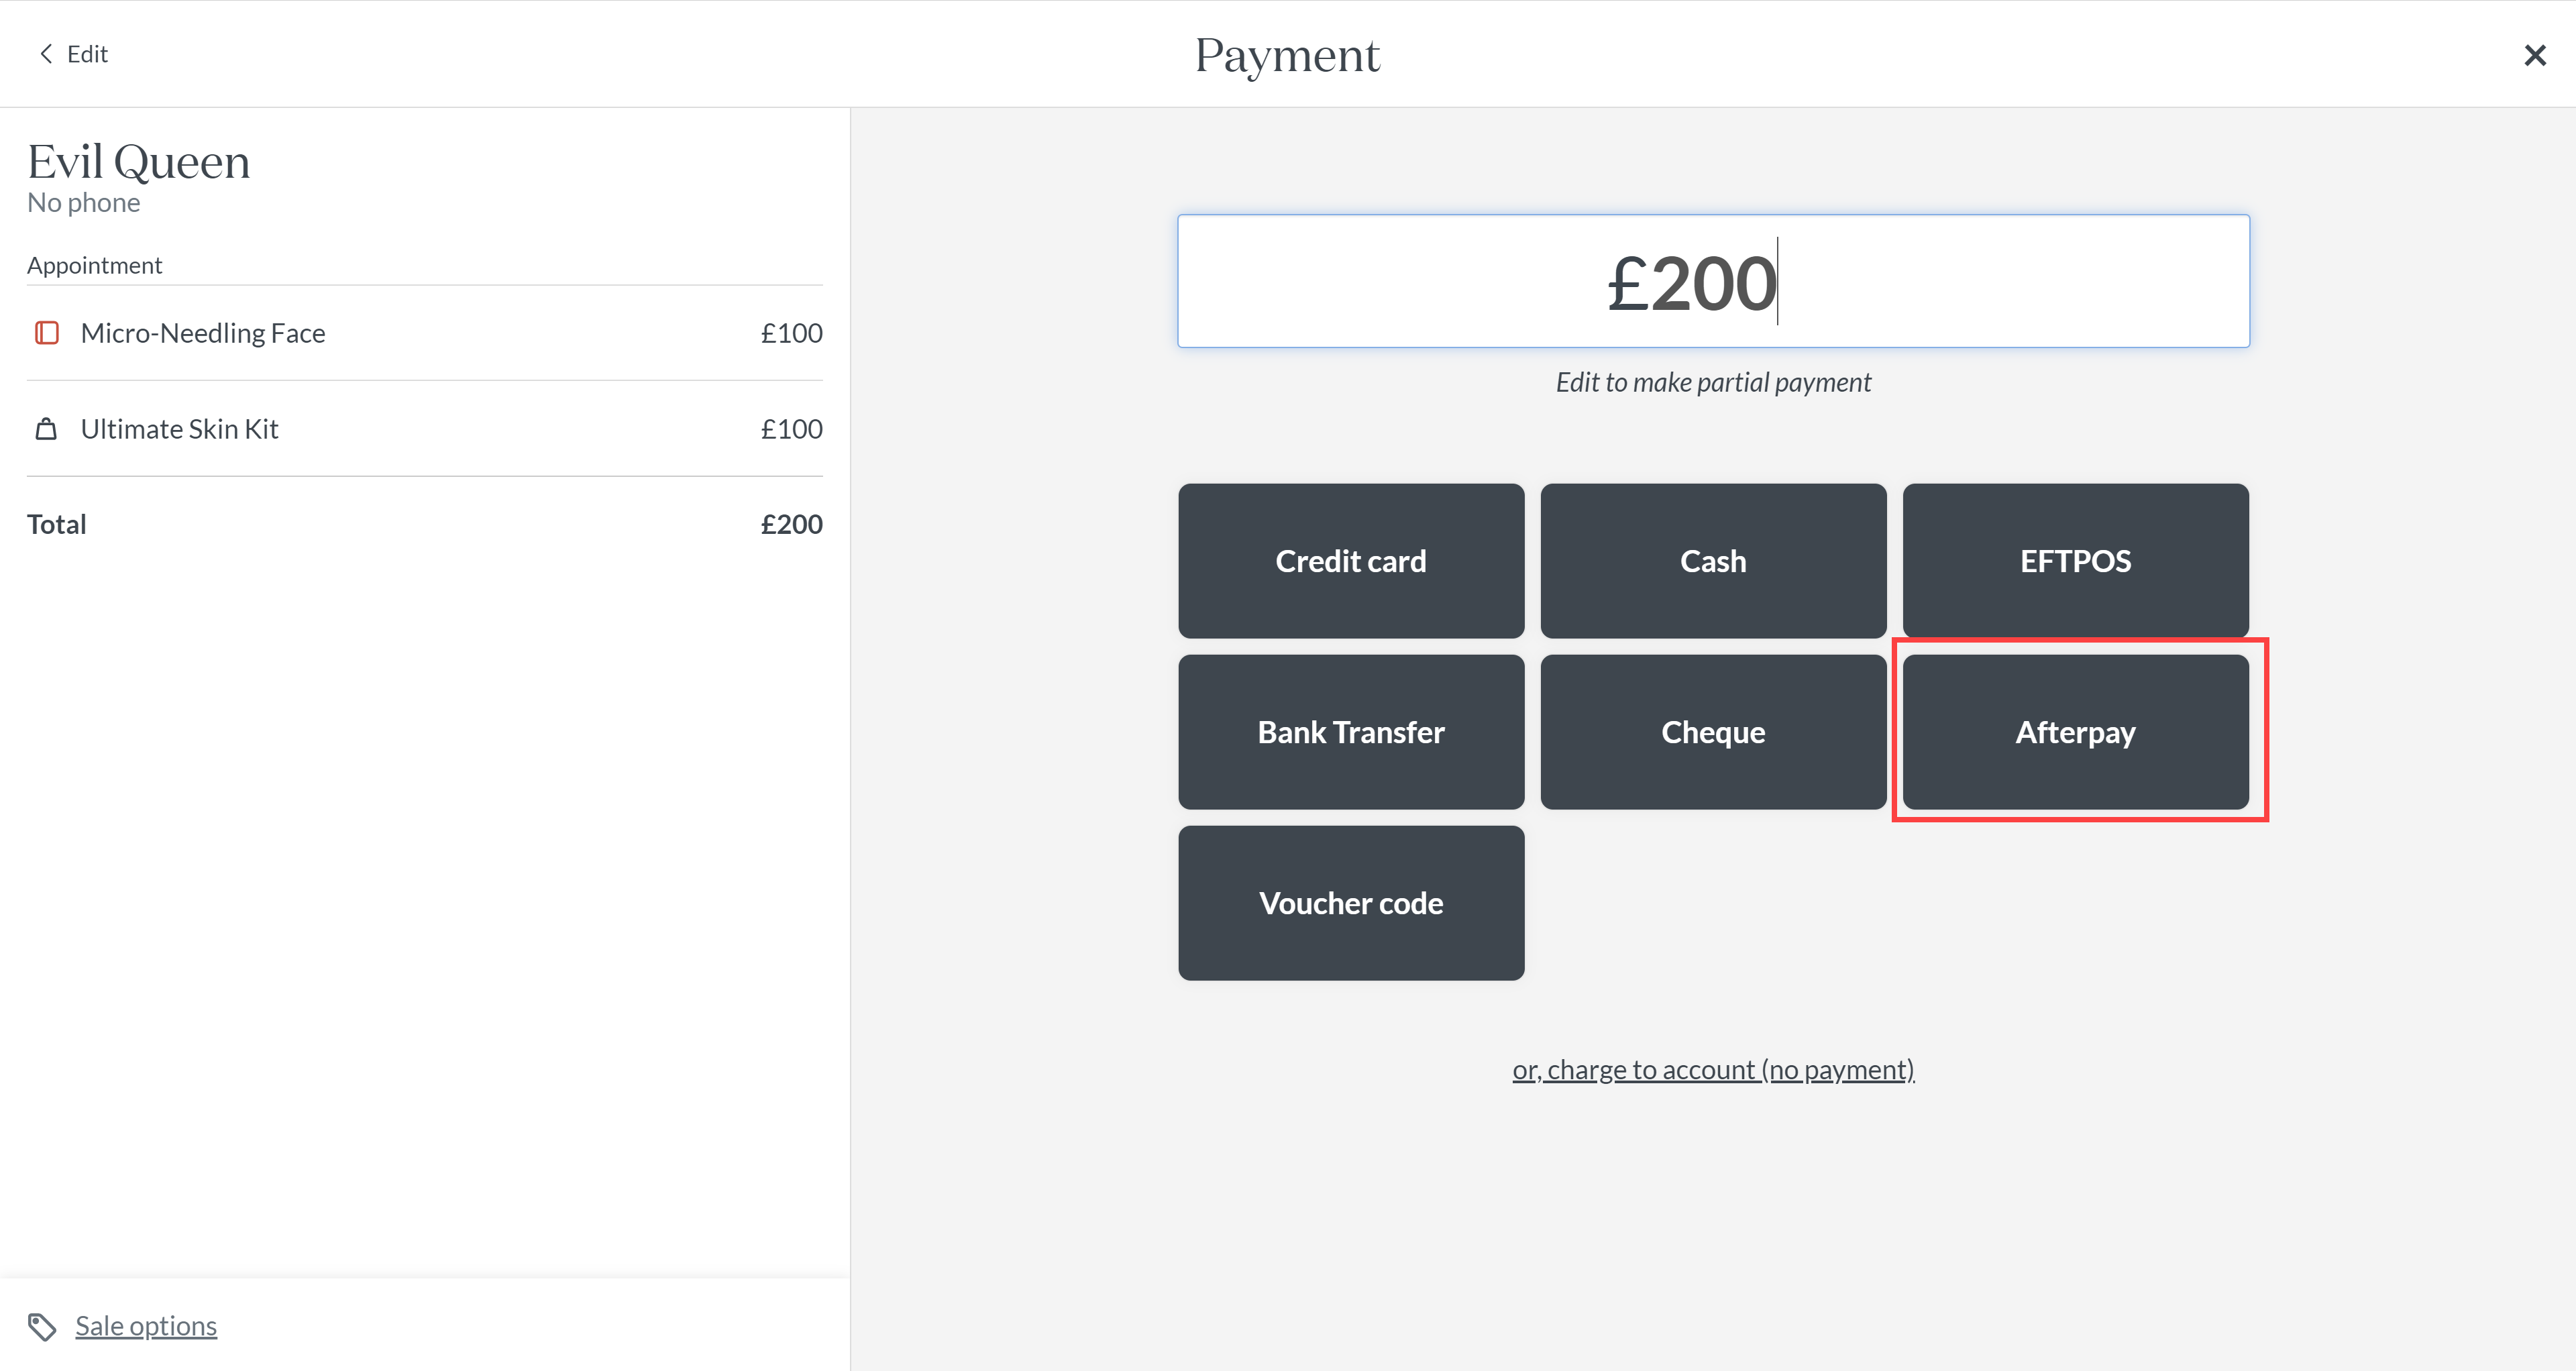Image resolution: width=2576 pixels, height=1371 pixels.
Task: Click Voucher code payment option
Action: click(x=1351, y=903)
